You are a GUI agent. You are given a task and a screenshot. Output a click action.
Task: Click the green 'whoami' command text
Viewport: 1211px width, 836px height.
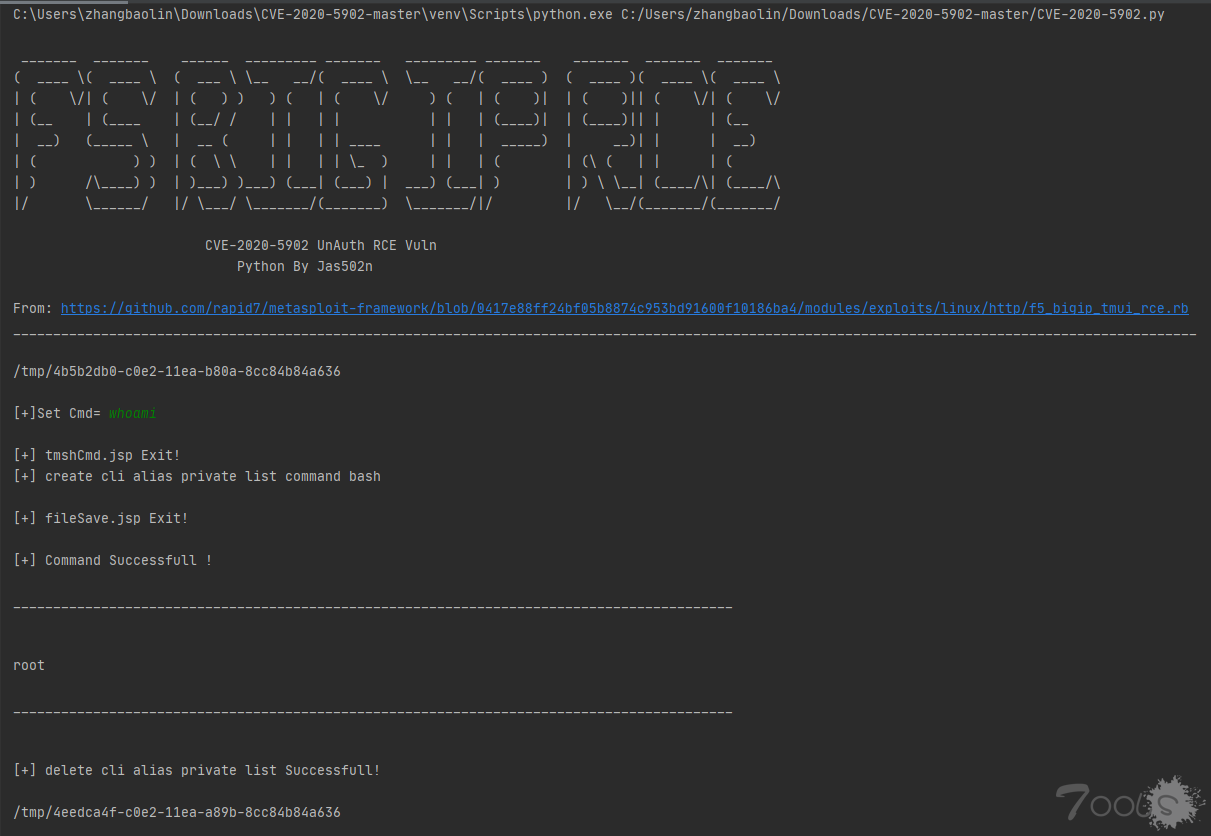point(133,414)
